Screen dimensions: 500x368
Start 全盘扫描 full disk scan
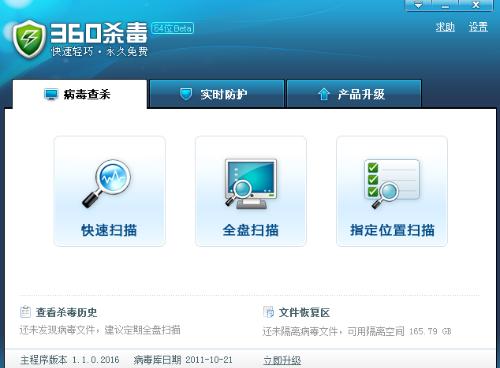click(251, 191)
